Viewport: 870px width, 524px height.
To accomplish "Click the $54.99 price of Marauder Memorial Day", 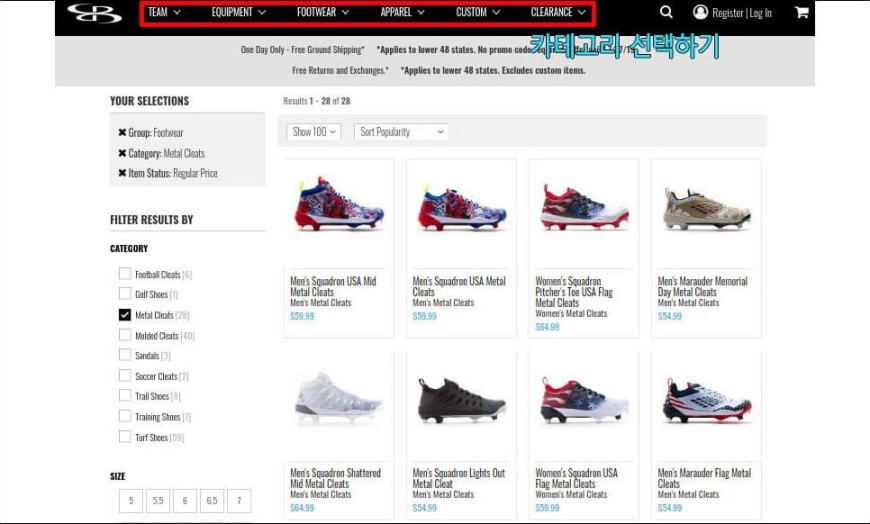I will [670, 316].
